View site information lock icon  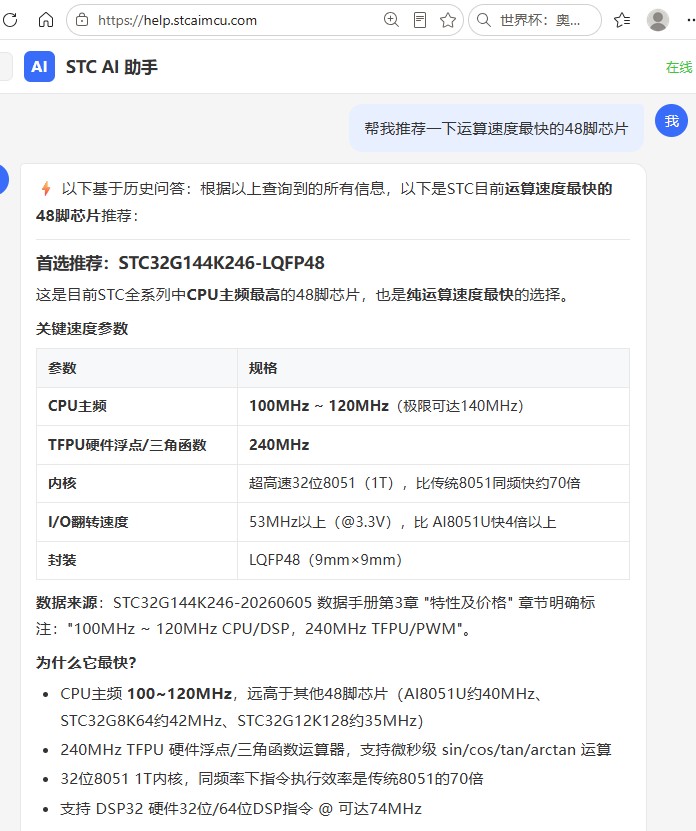(x=82, y=20)
